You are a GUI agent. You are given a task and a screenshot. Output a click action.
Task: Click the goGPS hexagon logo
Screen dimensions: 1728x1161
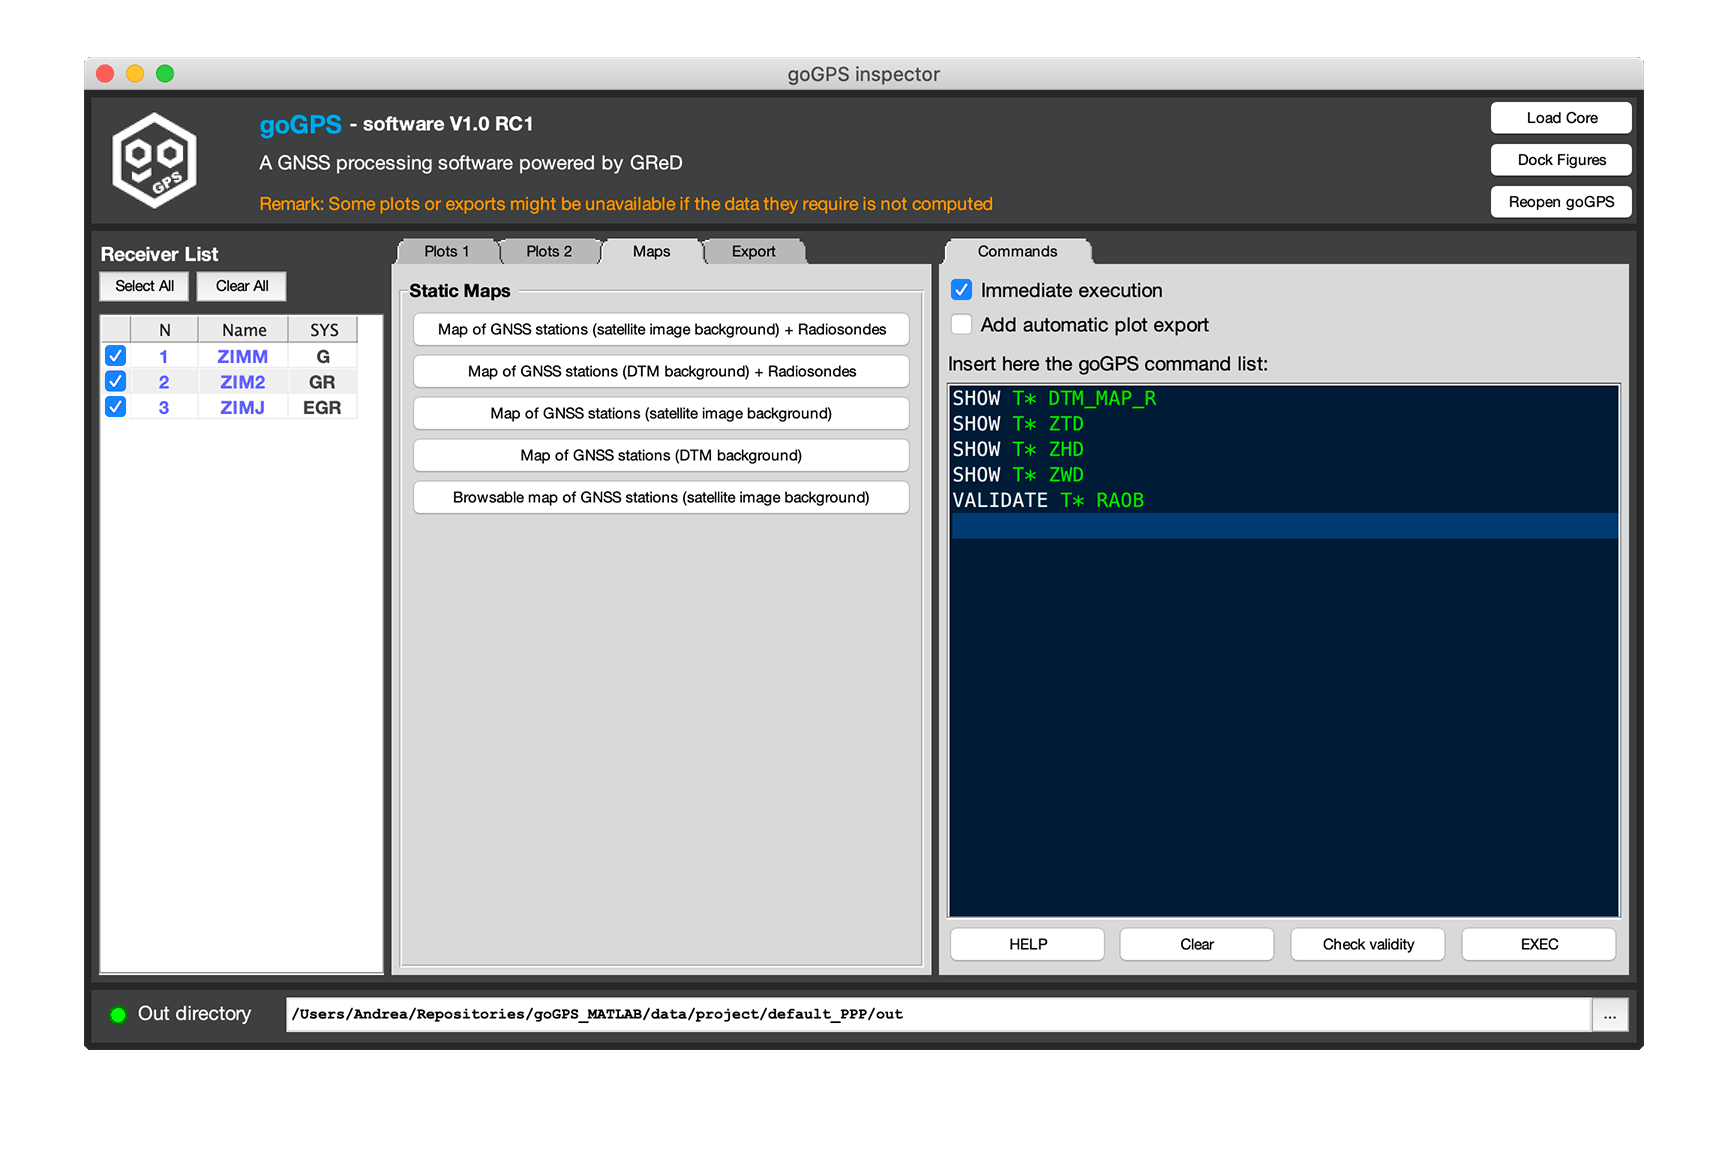tap(154, 160)
